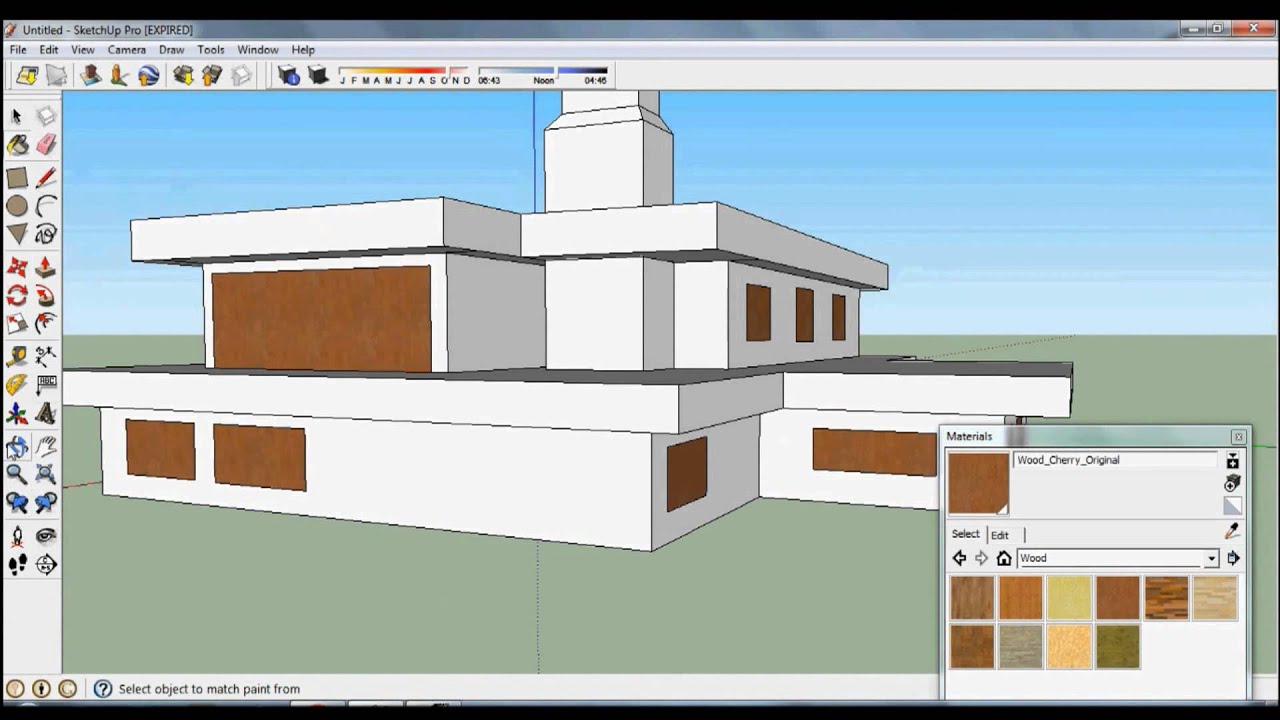This screenshot has height=720, width=1280.
Task: Switch to Materials Select tab
Action: [x=965, y=534]
